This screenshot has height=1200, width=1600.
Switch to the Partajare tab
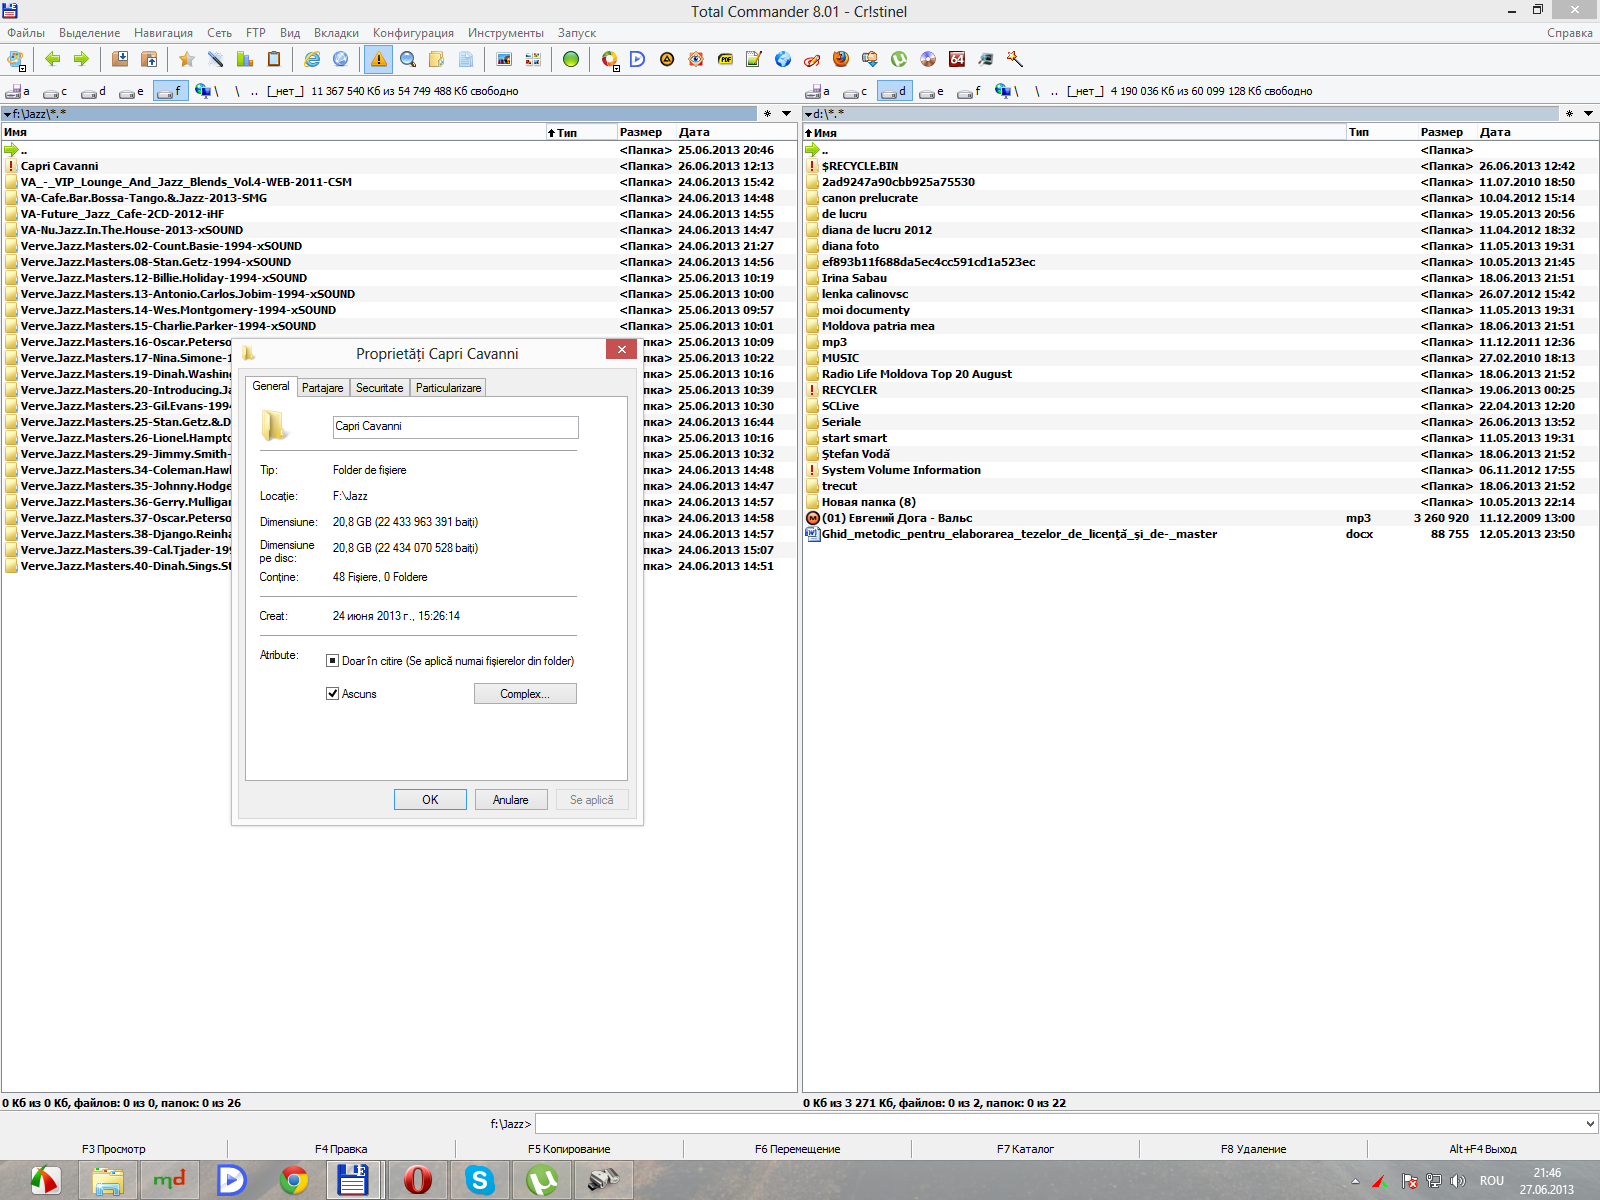(322, 388)
